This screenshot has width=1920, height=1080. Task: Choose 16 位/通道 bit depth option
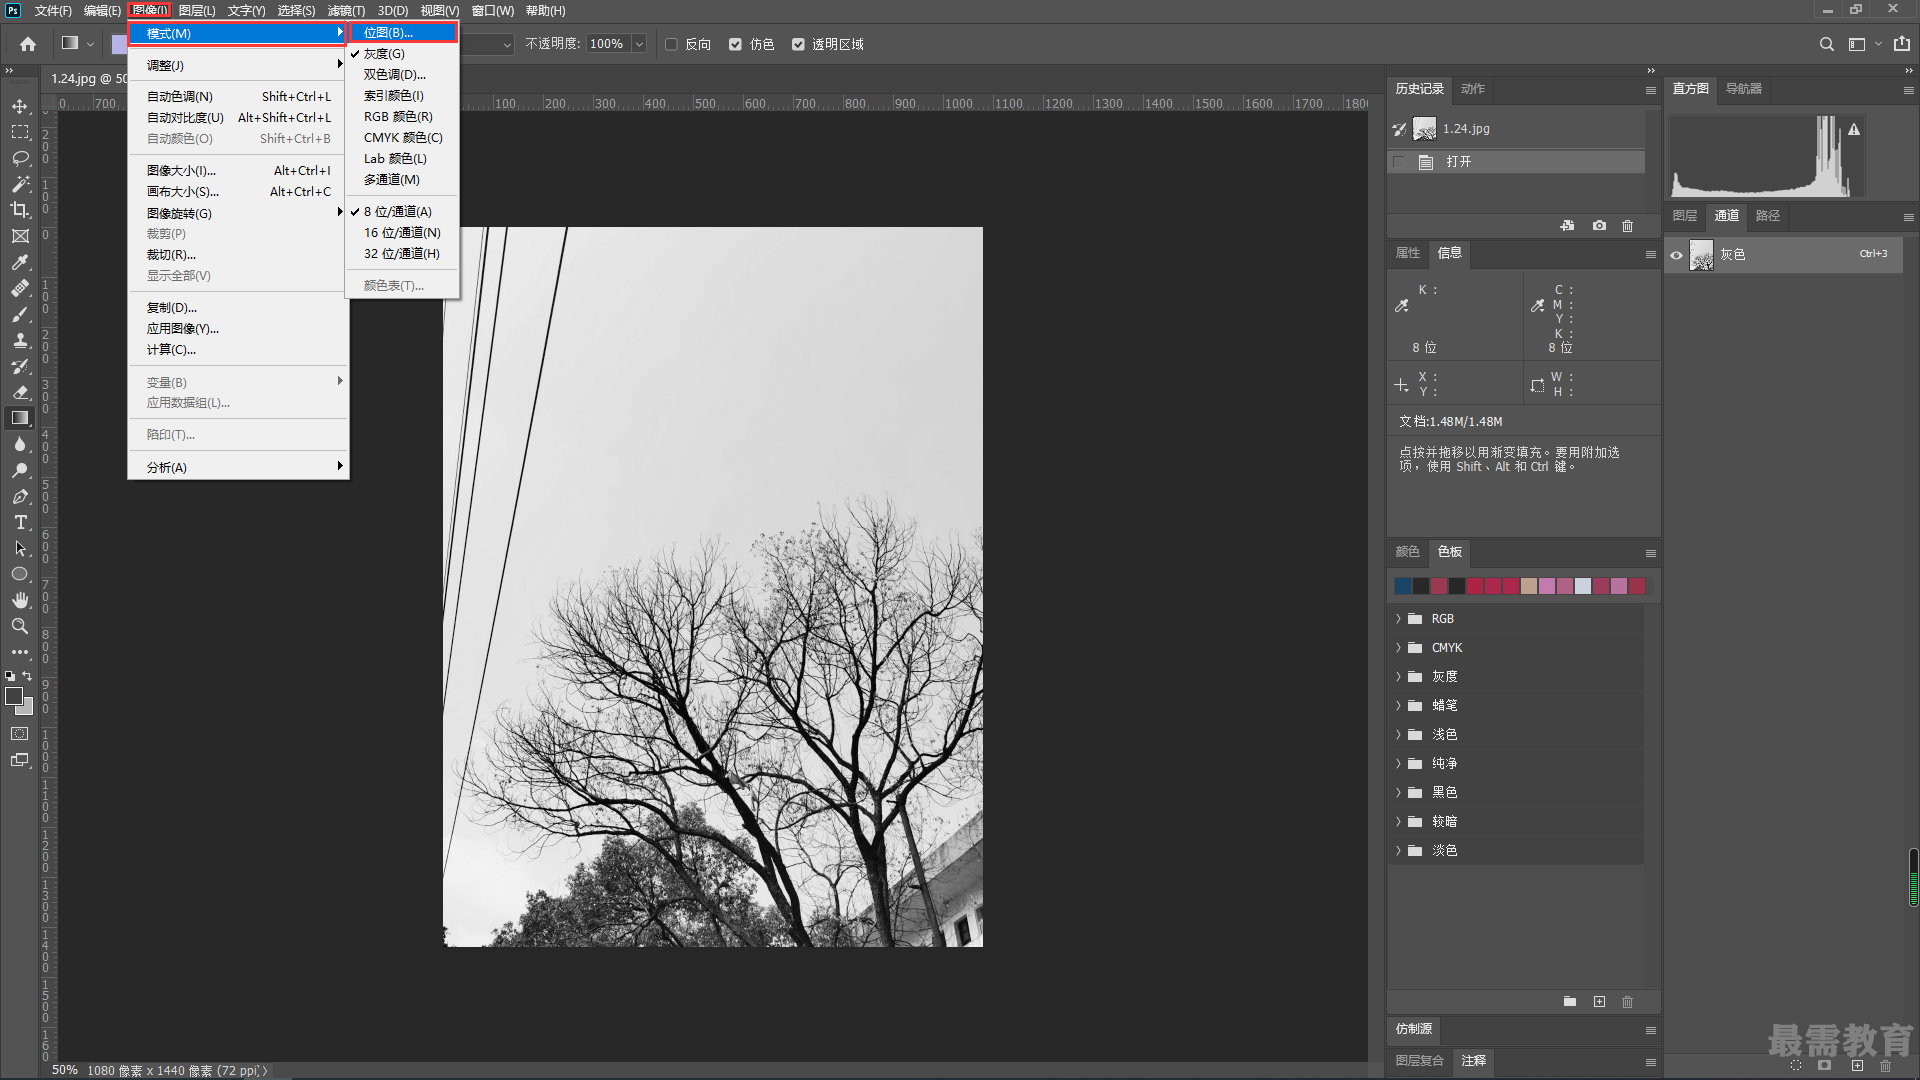(402, 232)
